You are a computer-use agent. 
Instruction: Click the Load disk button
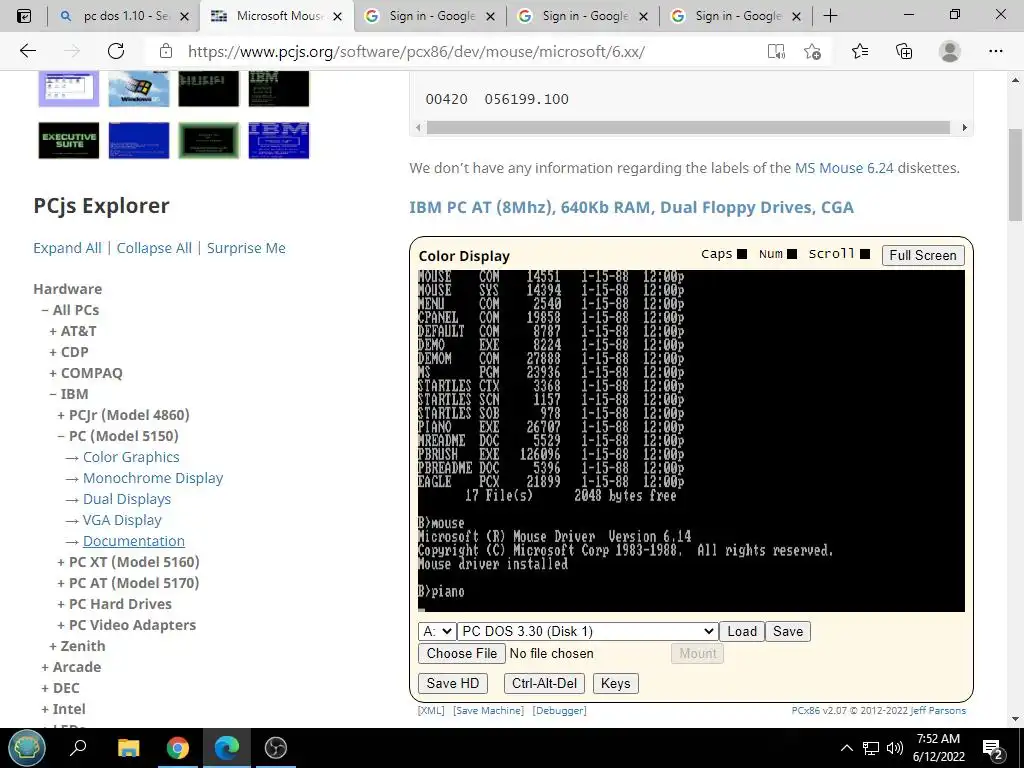tap(742, 632)
